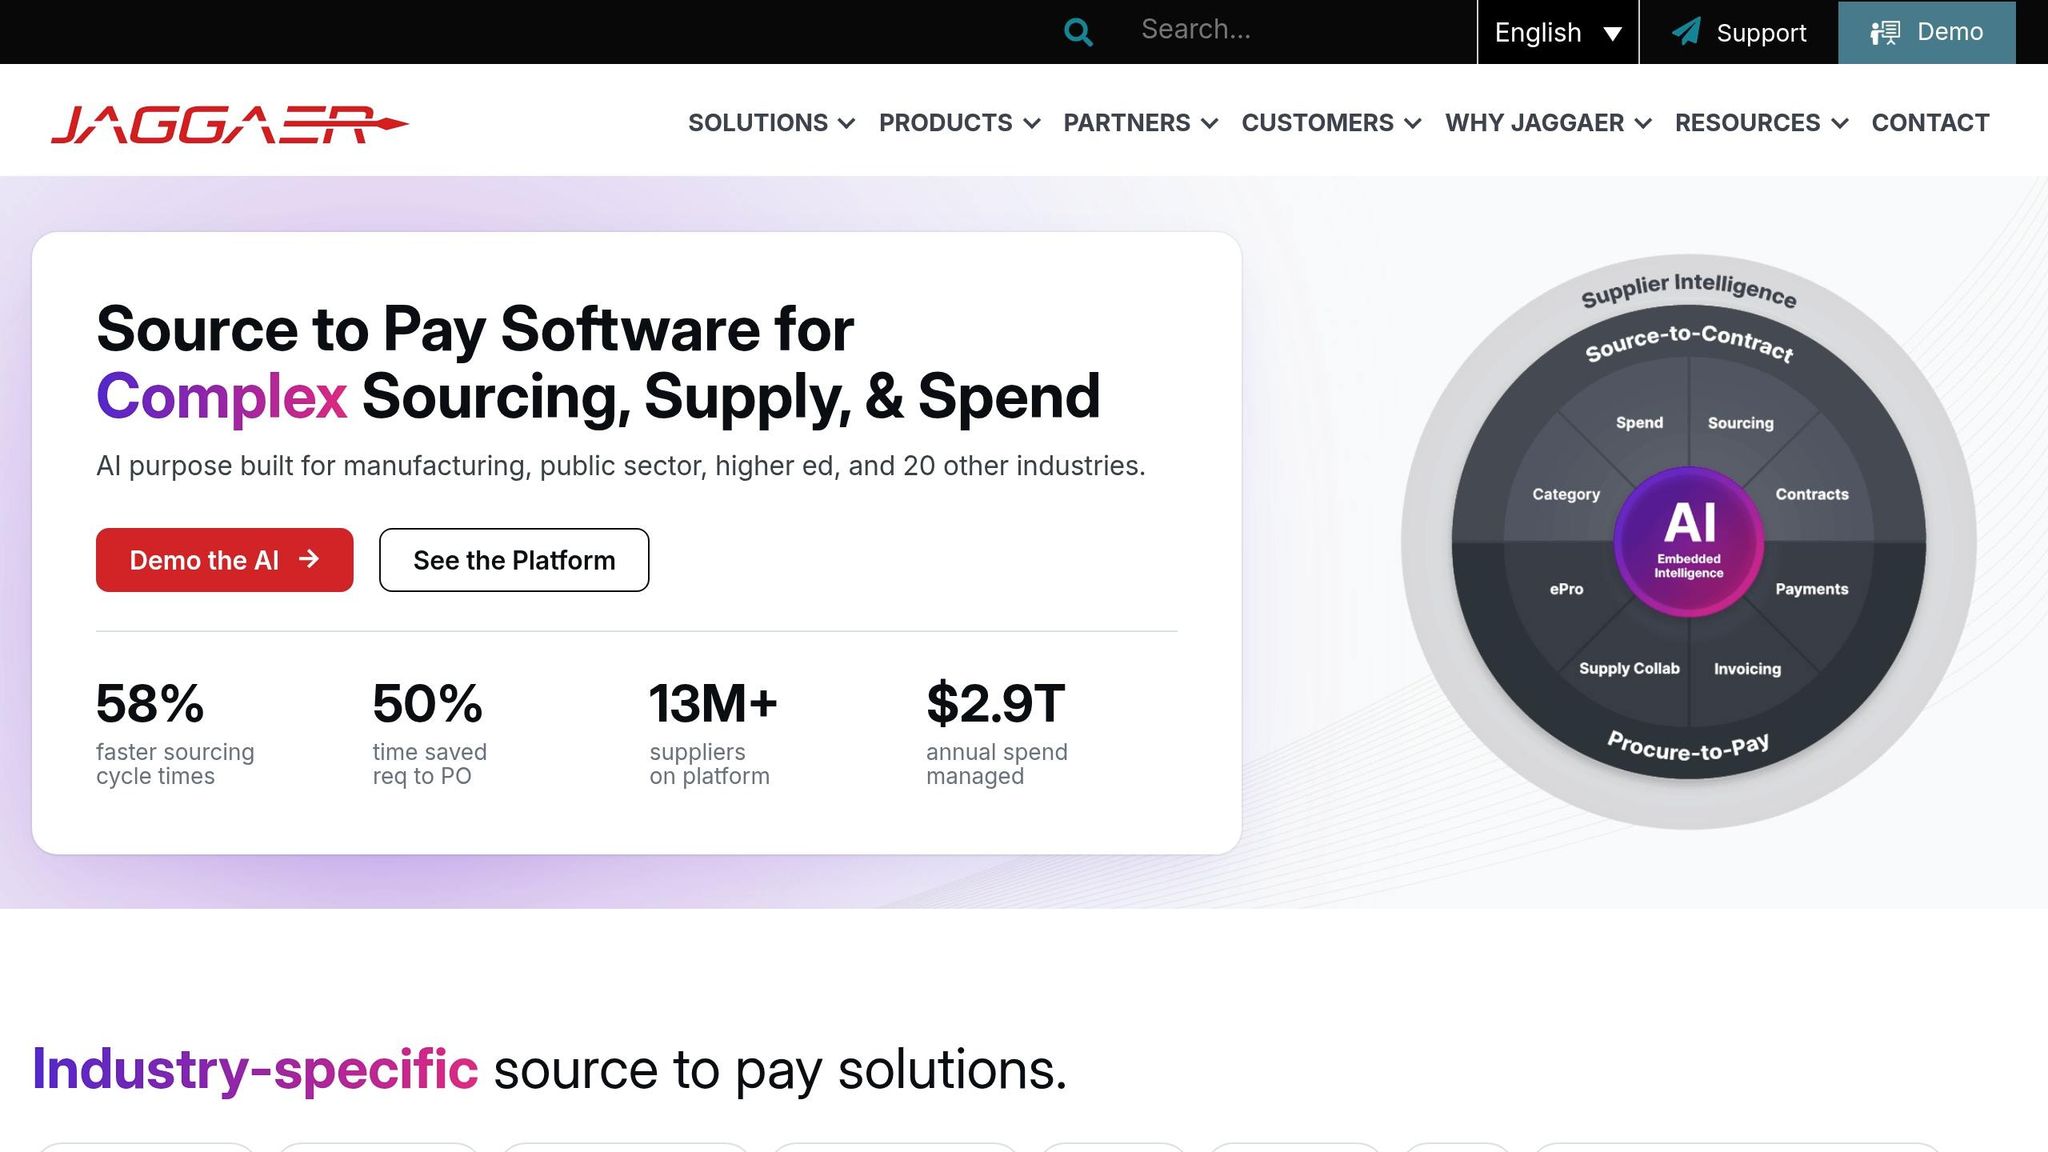
Task: Select the AI Embedded Intelligence center circle
Action: coord(1688,541)
